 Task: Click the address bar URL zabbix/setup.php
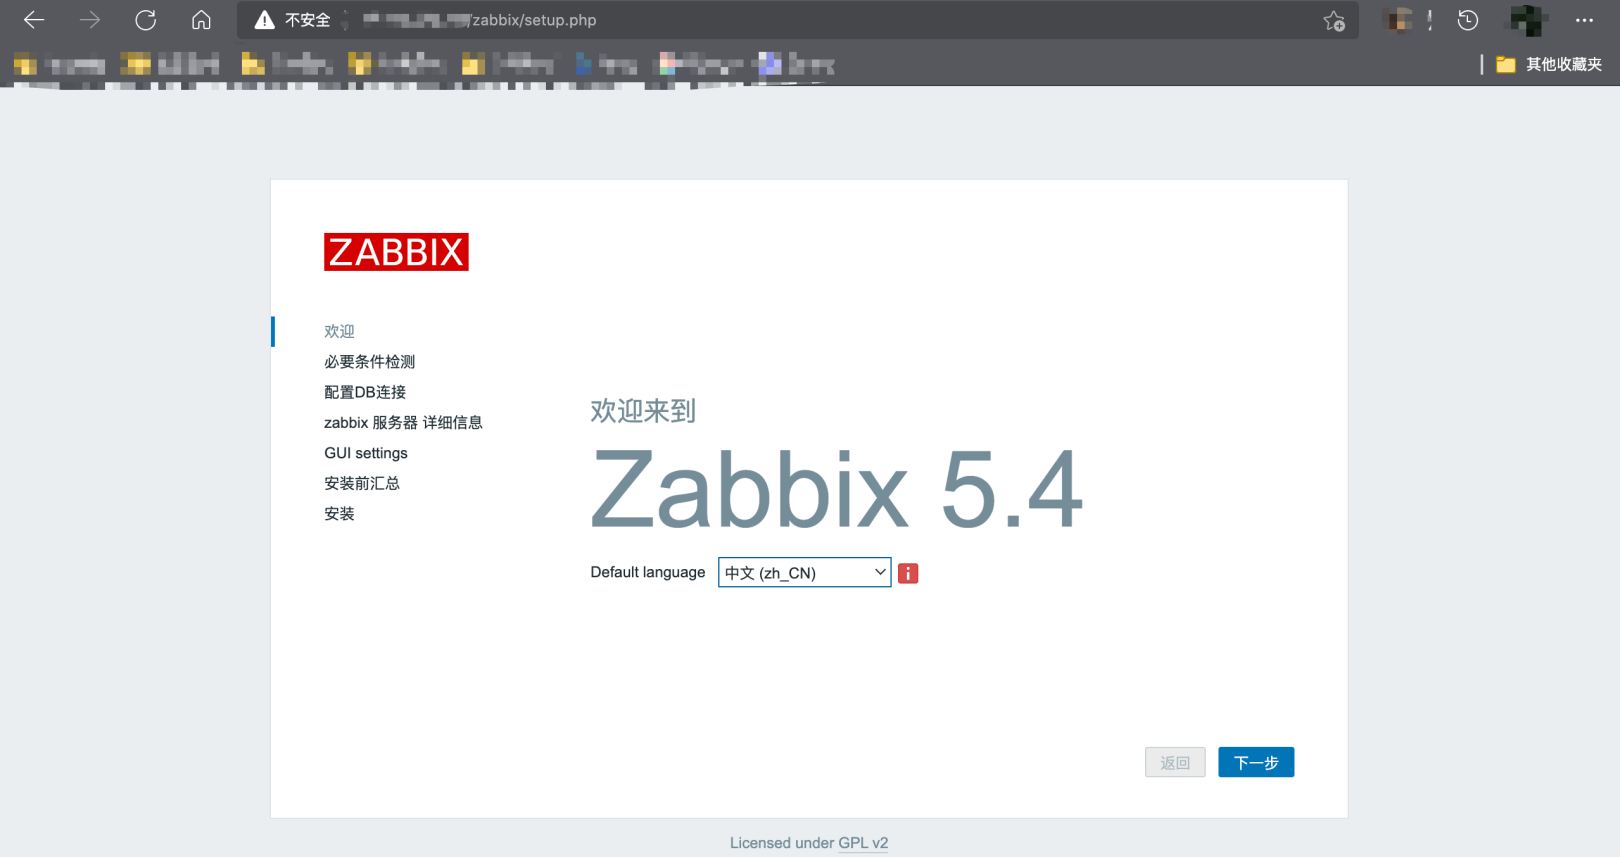point(534,20)
